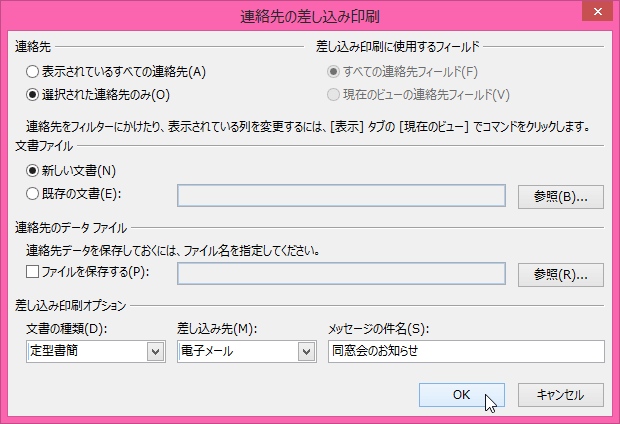Select 表示されているすべての連絡先 radio button

pyautogui.click(x=33, y=72)
